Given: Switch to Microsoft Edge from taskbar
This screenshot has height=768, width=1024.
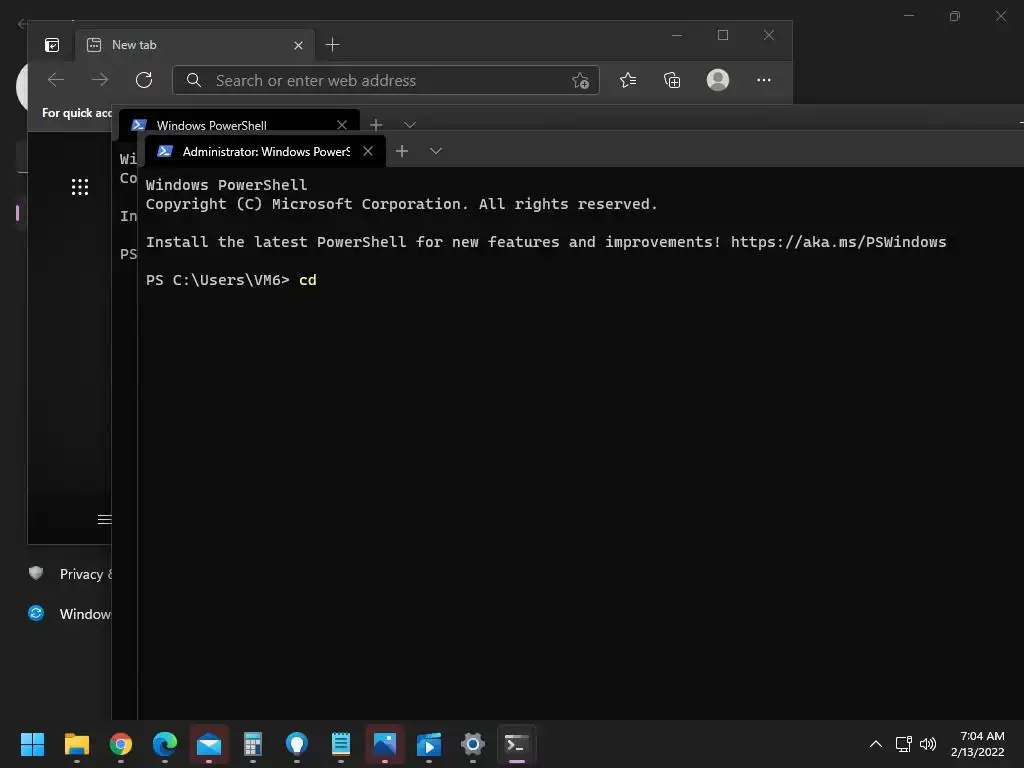Looking at the screenshot, I should tap(165, 744).
